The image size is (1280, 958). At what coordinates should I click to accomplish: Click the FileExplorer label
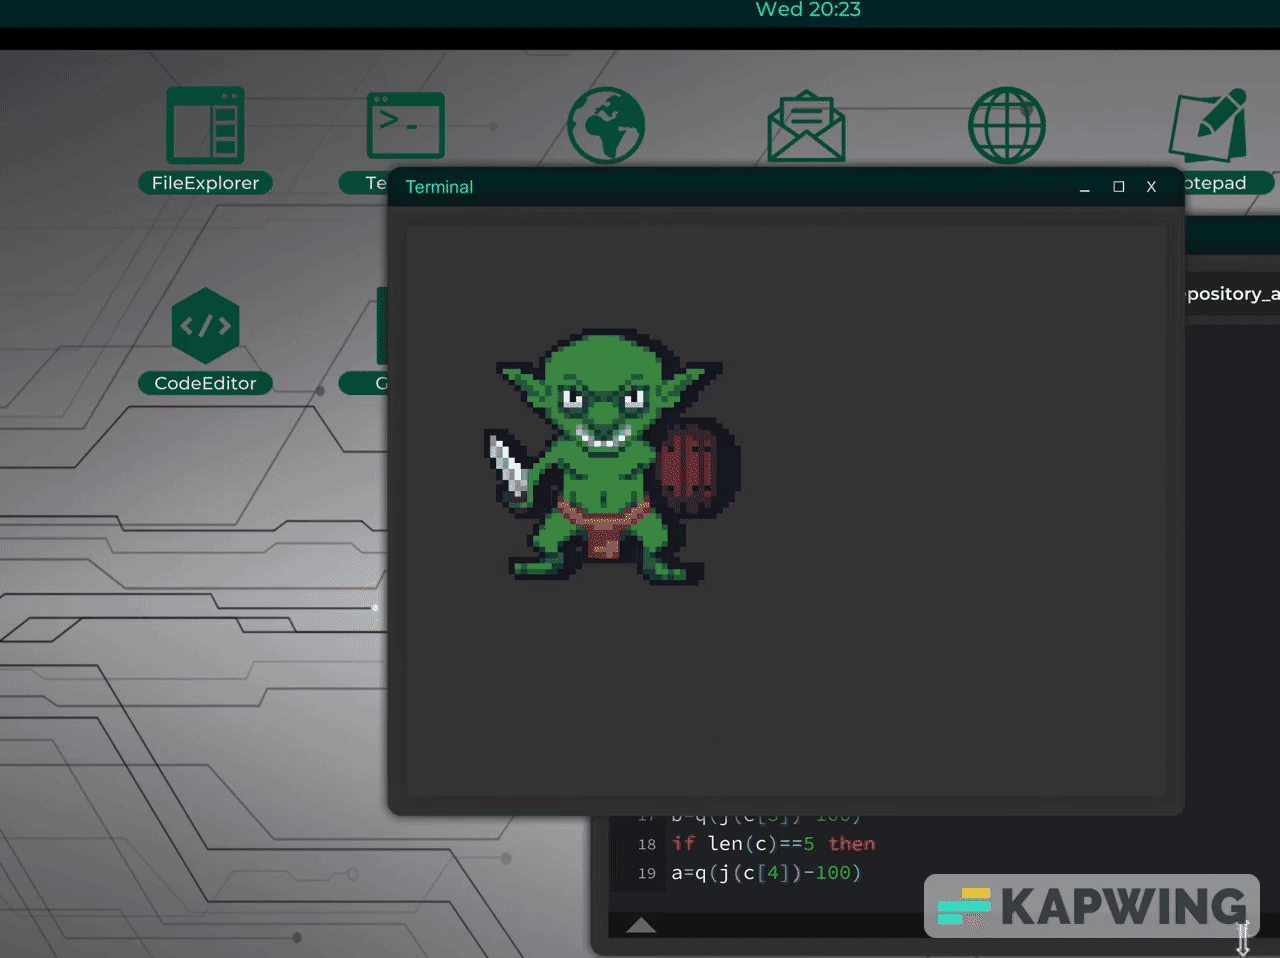tap(205, 183)
